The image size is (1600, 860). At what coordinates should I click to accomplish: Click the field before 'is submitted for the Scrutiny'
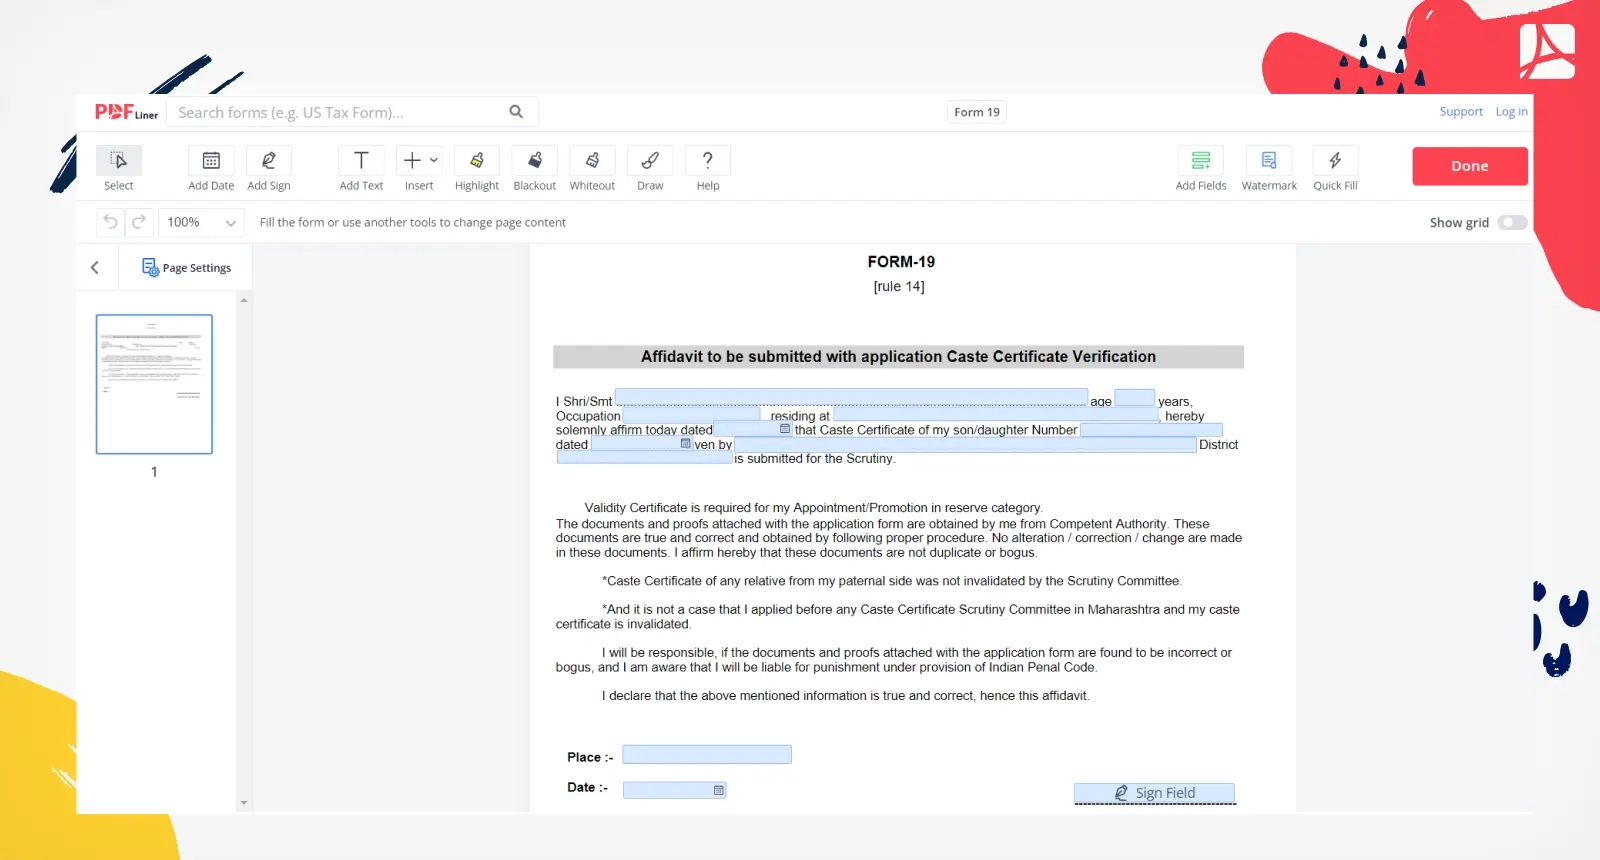(645, 458)
